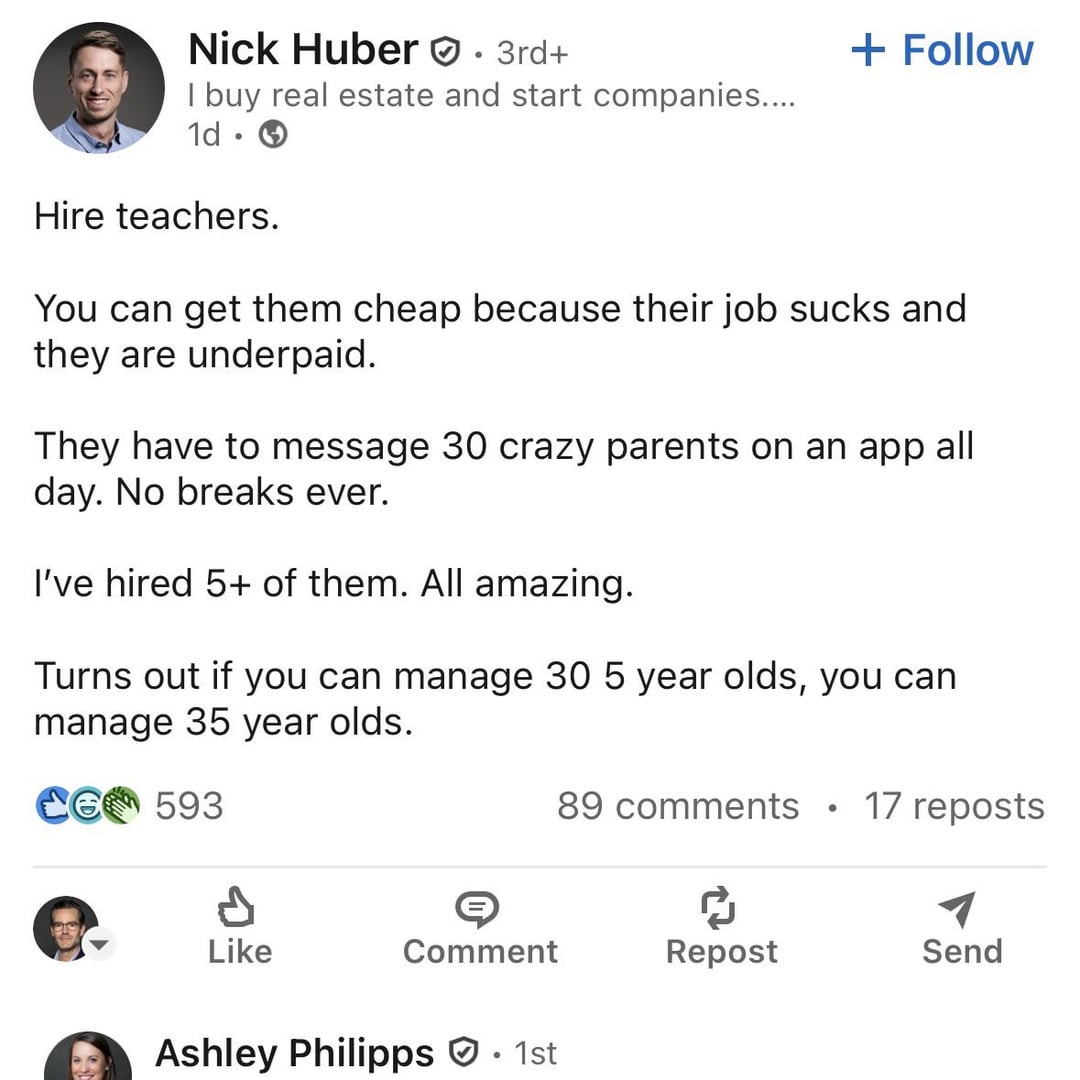
Task: Click Ashley Philipps' profile picture
Action: point(88,1058)
